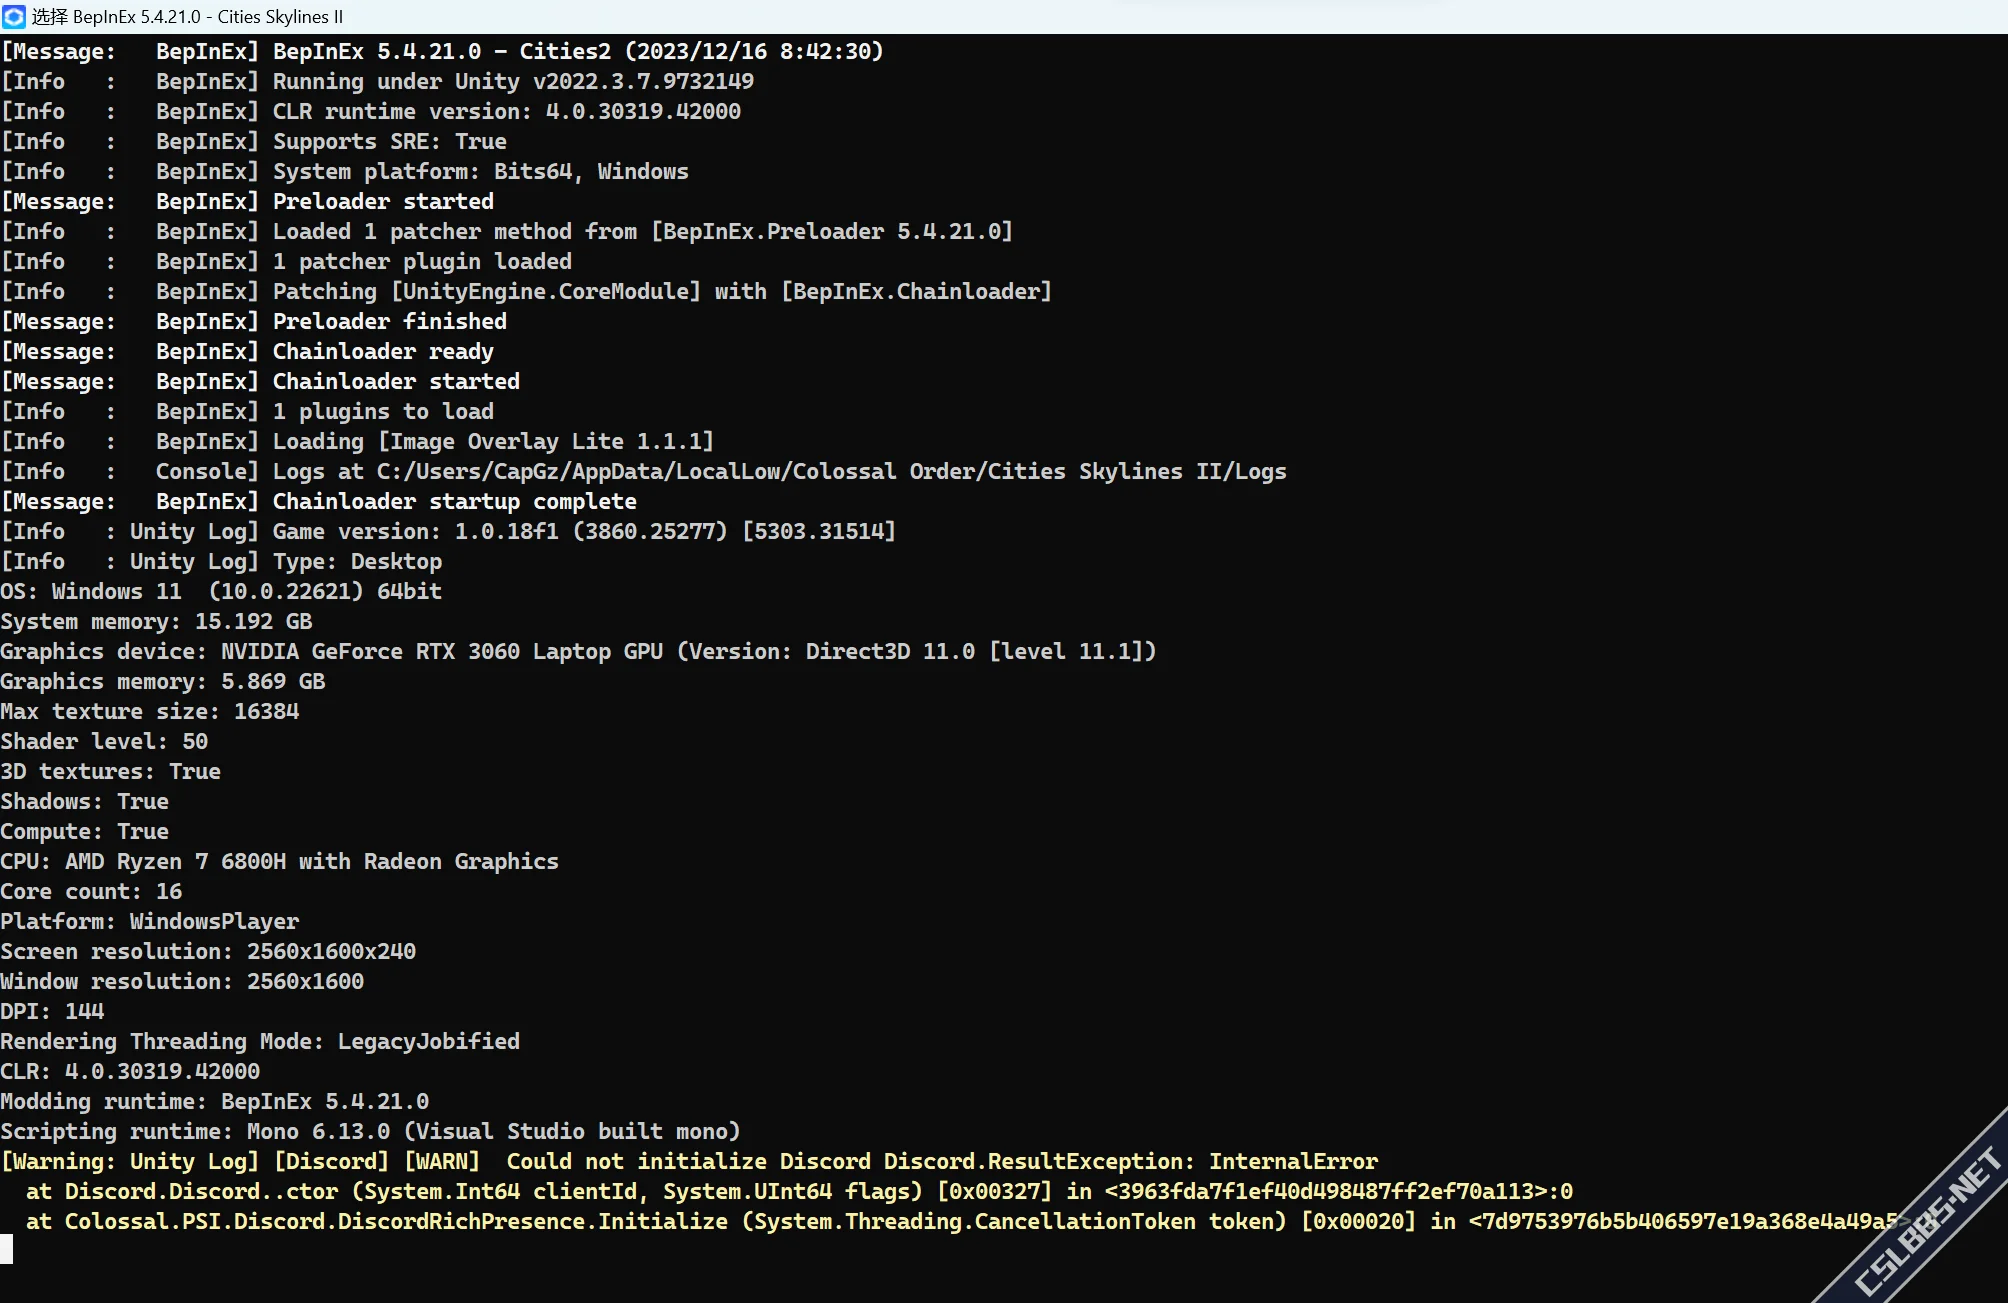Click the text 'Game version: 1.0.18f1 (3860.25277)'
Screen dimensions: 2008x1303
pyautogui.click(x=500, y=532)
